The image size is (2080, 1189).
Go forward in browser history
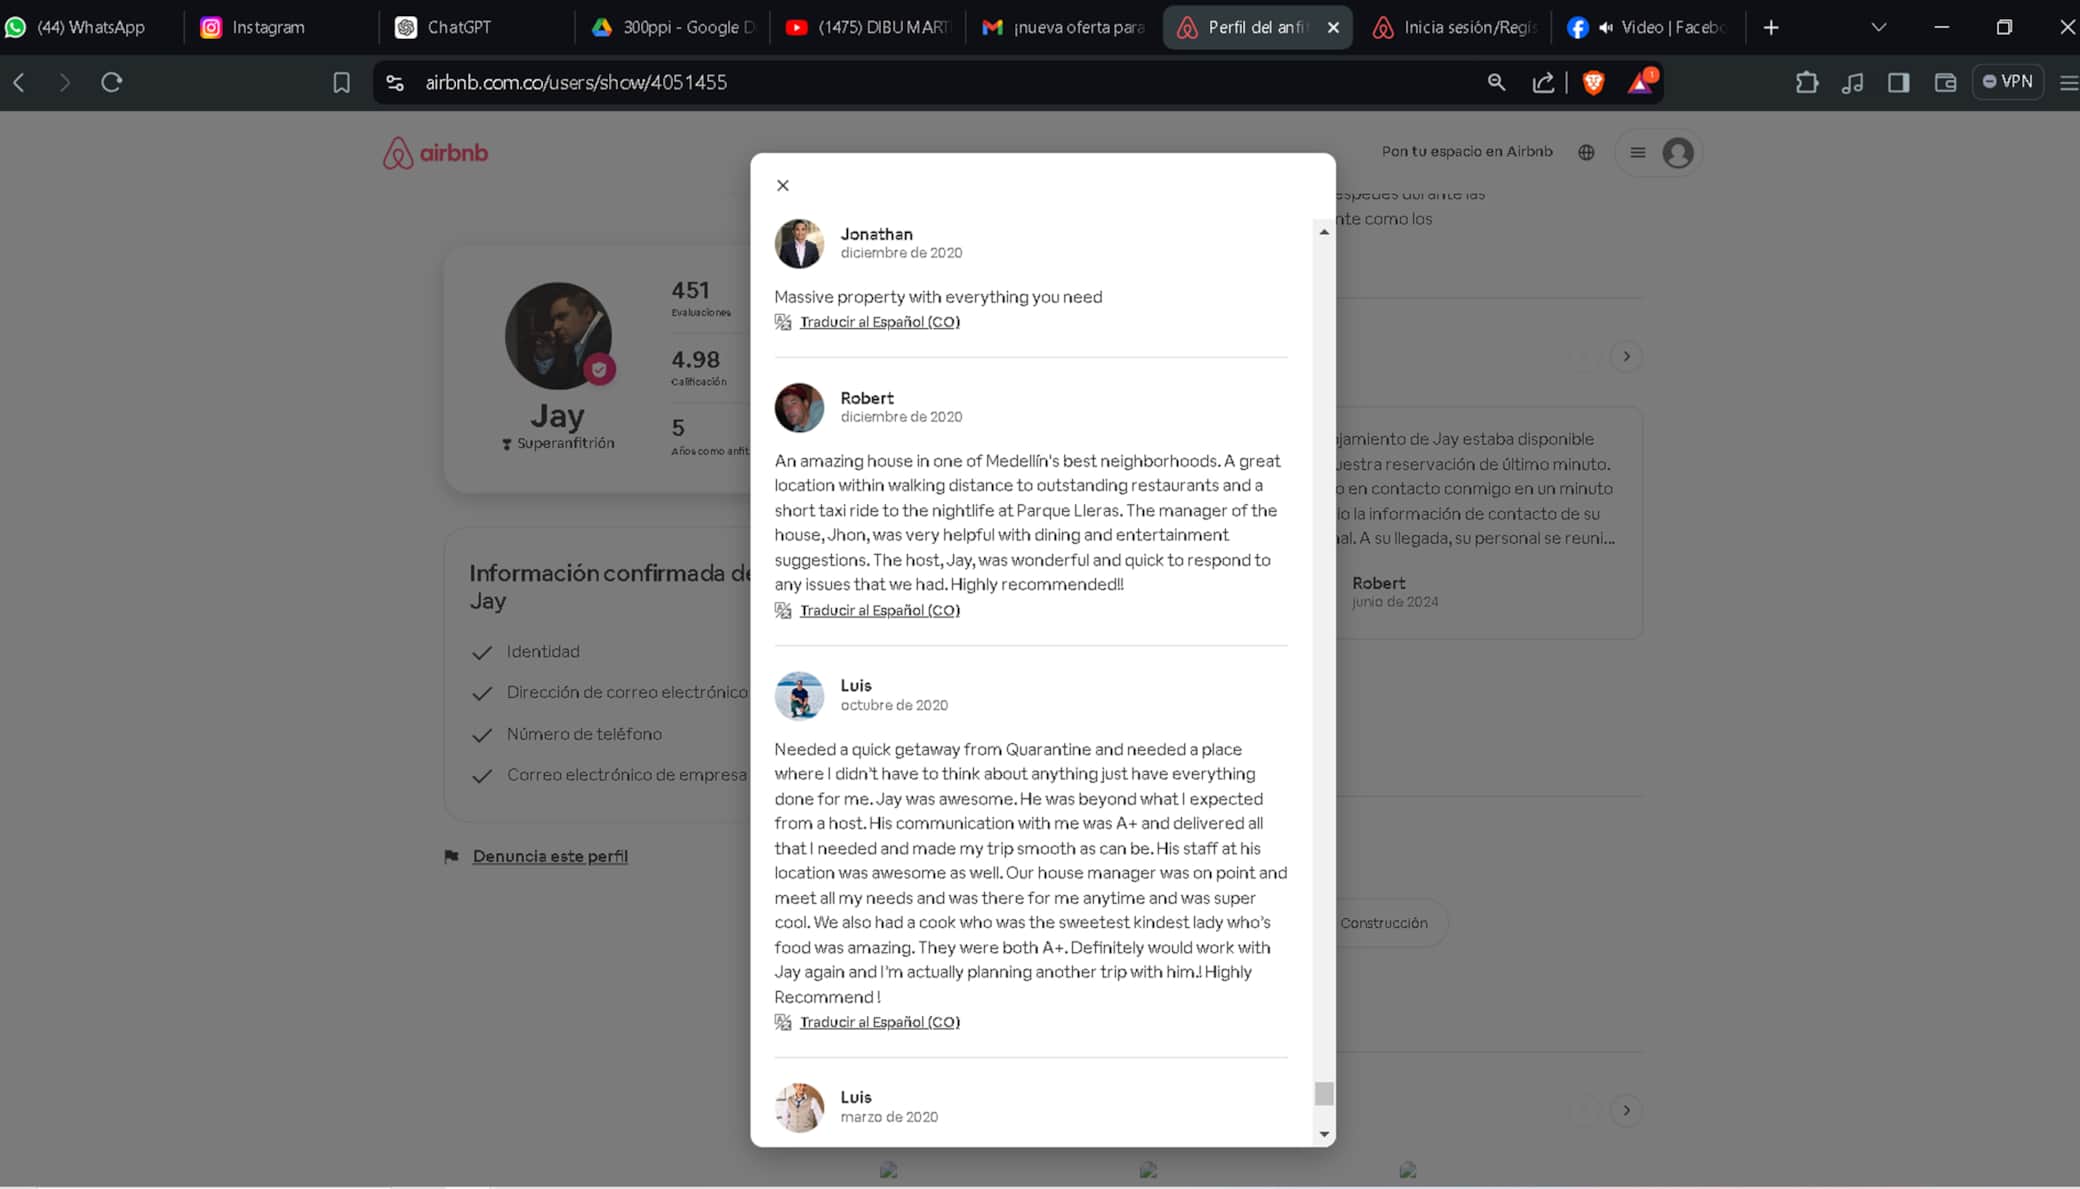click(x=65, y=82)
